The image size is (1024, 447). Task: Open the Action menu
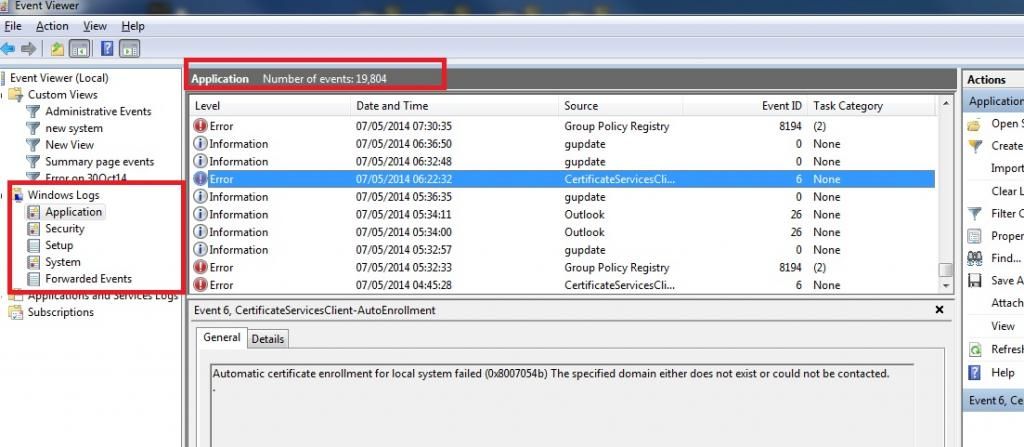tap(52, 26)
